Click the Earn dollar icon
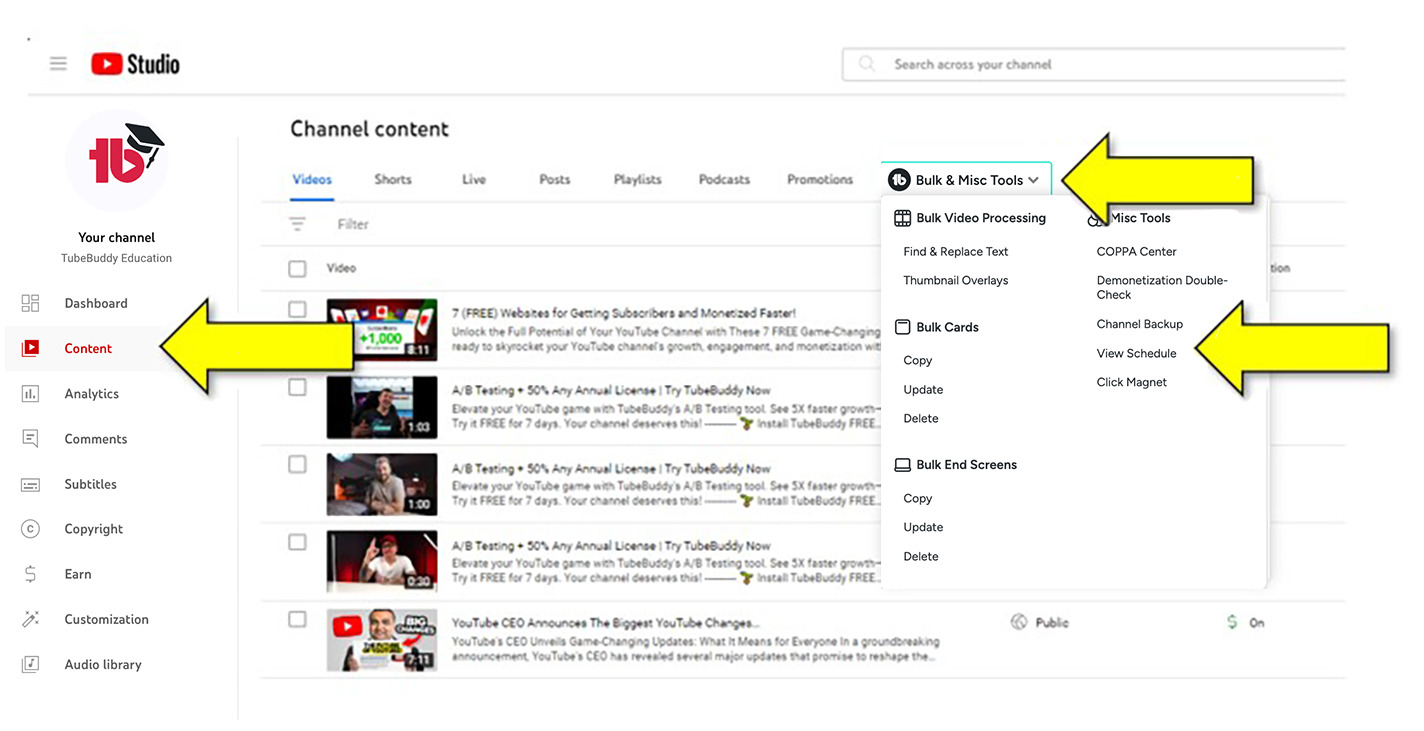 coord(30,574)
